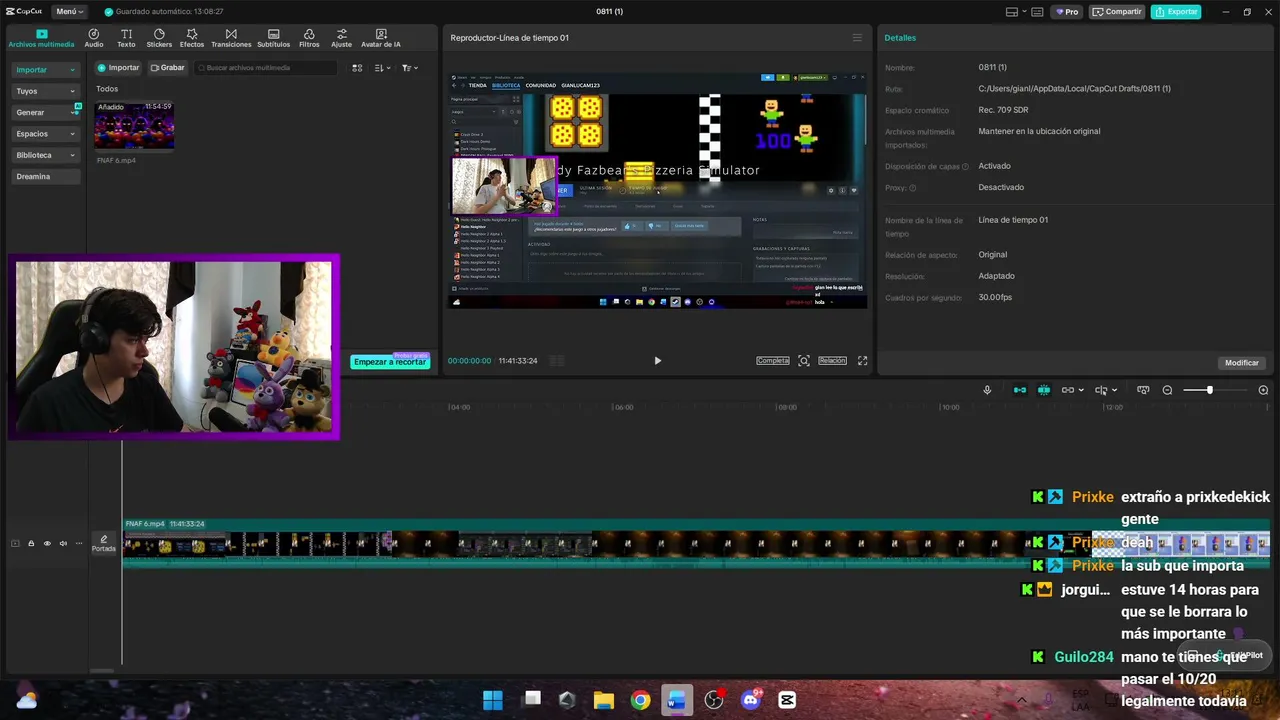Open File Explorer from taskbar

coord(604,700)
